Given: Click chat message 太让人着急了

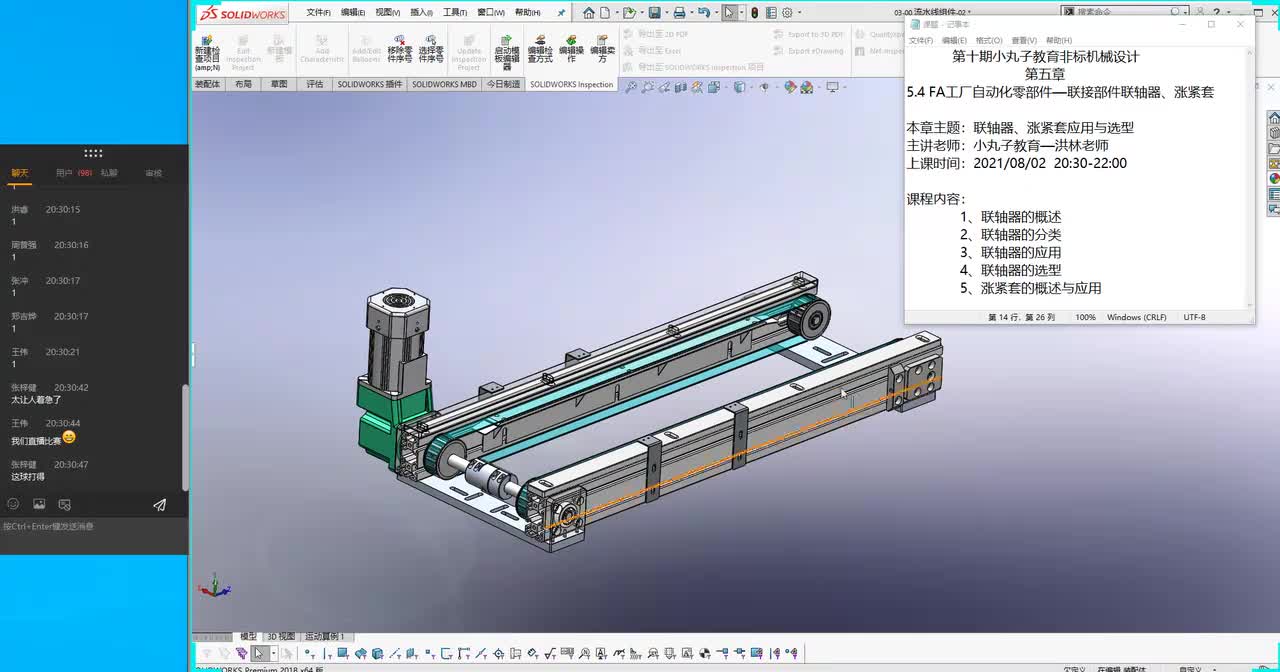Looking at the screenshot, I should point(36,400).
